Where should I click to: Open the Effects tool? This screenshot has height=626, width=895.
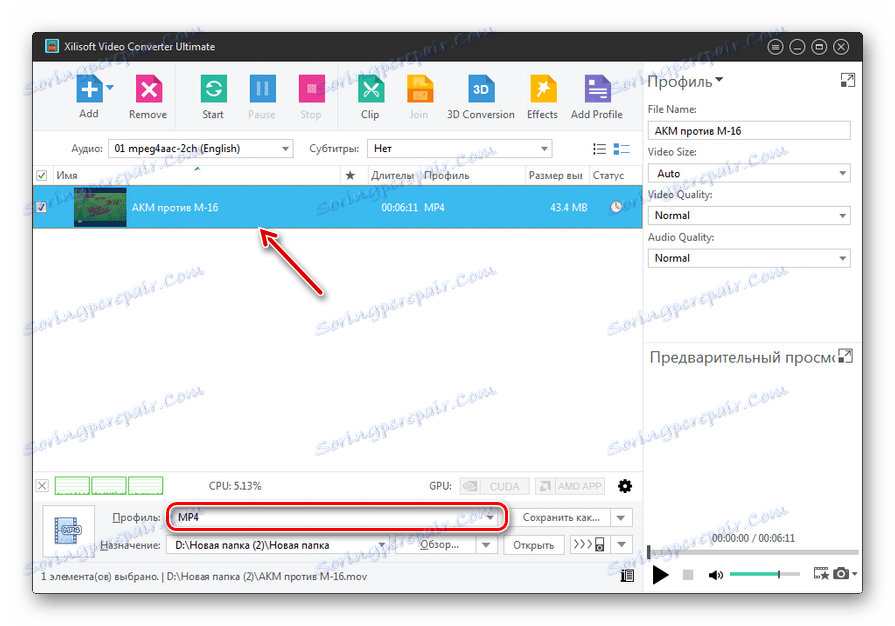(x=542, y=97)
